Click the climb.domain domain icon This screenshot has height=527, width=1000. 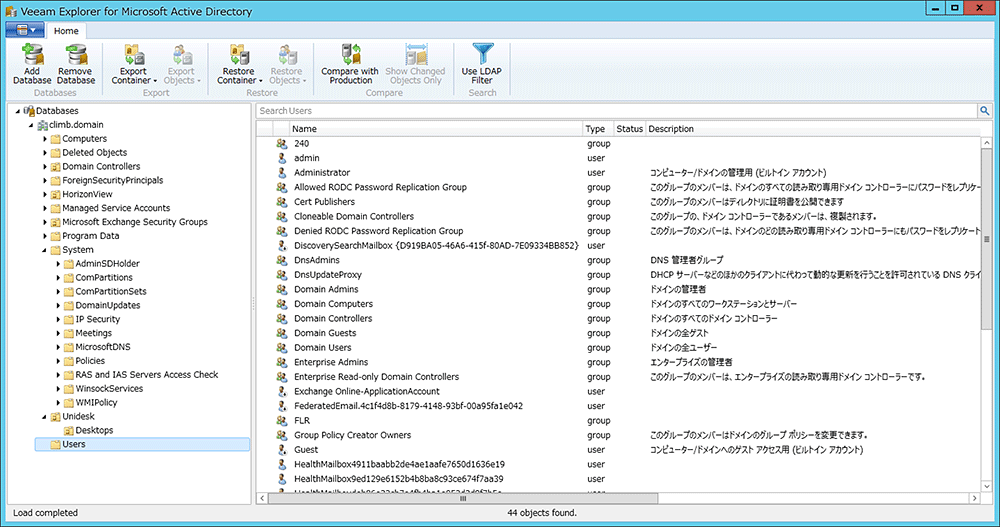(x=42, y=125)
